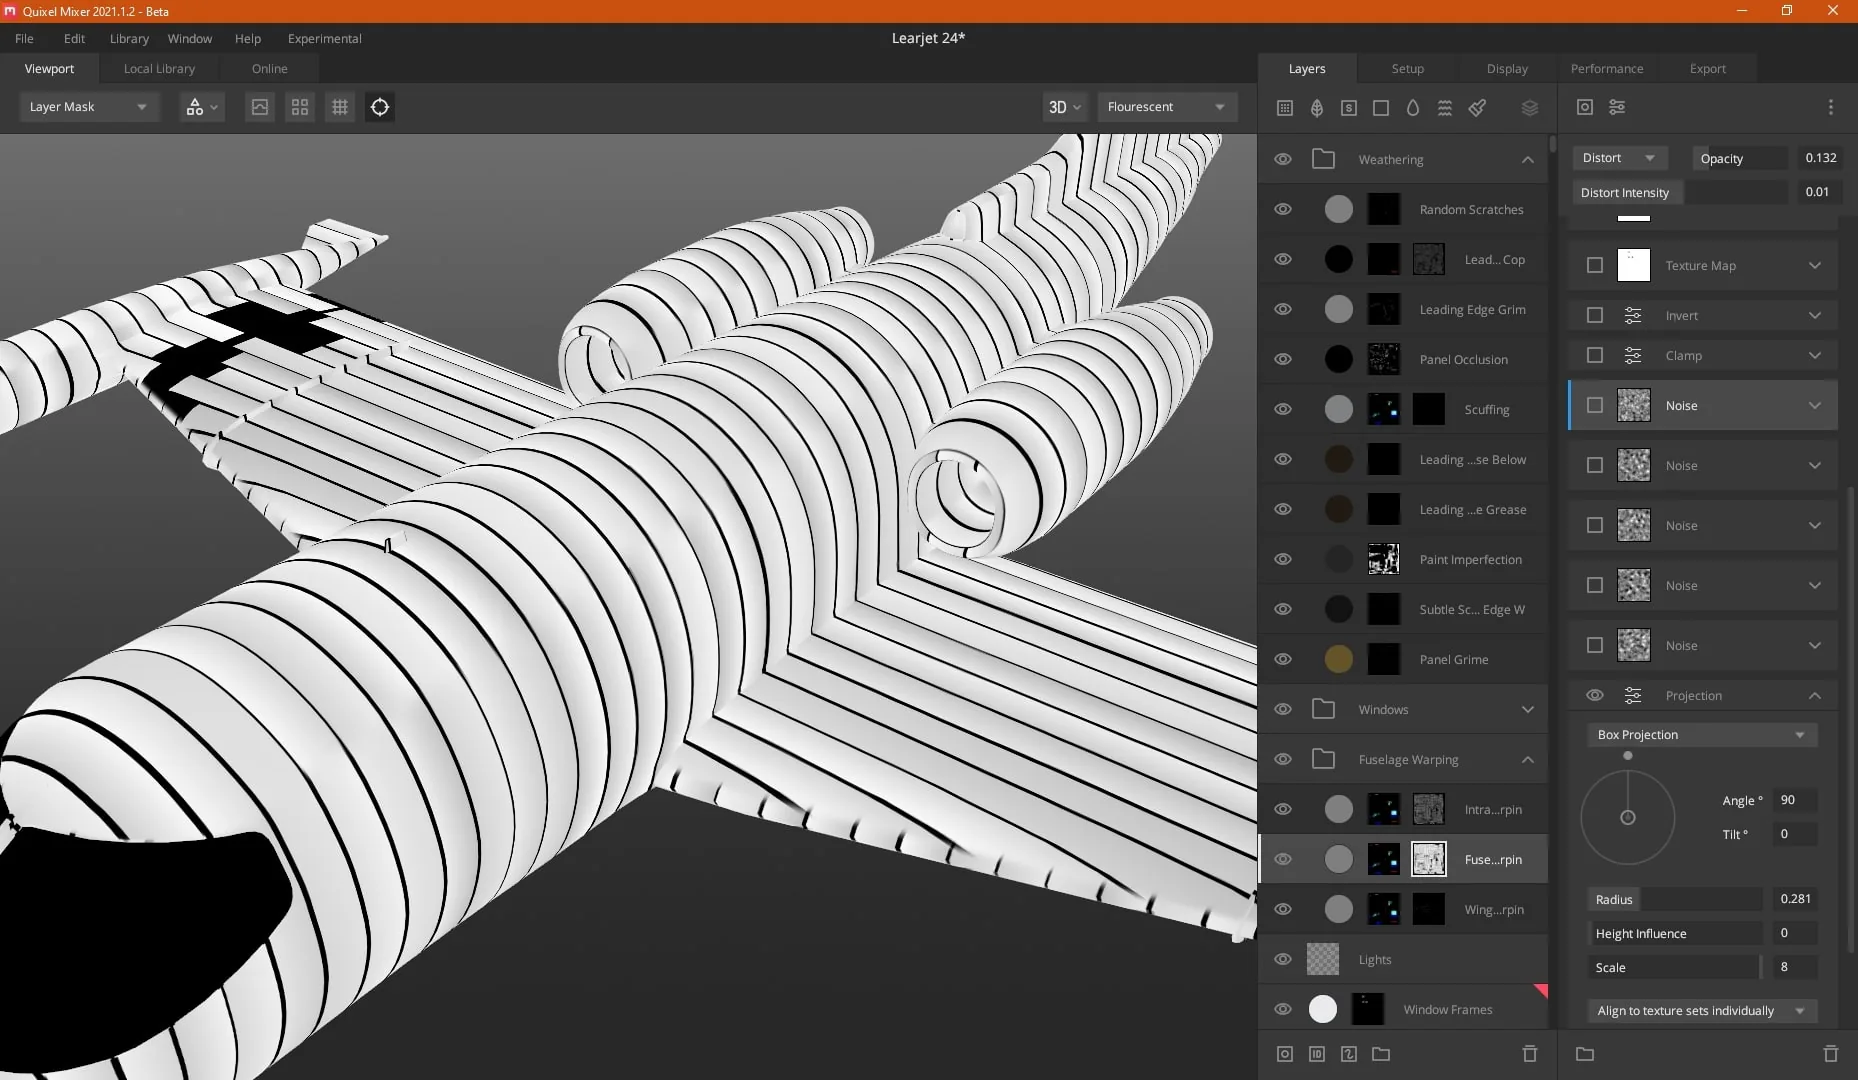Add new folder icon at layers panel bottom
The image size is (1858, 1080).
coord(1381,1054)
